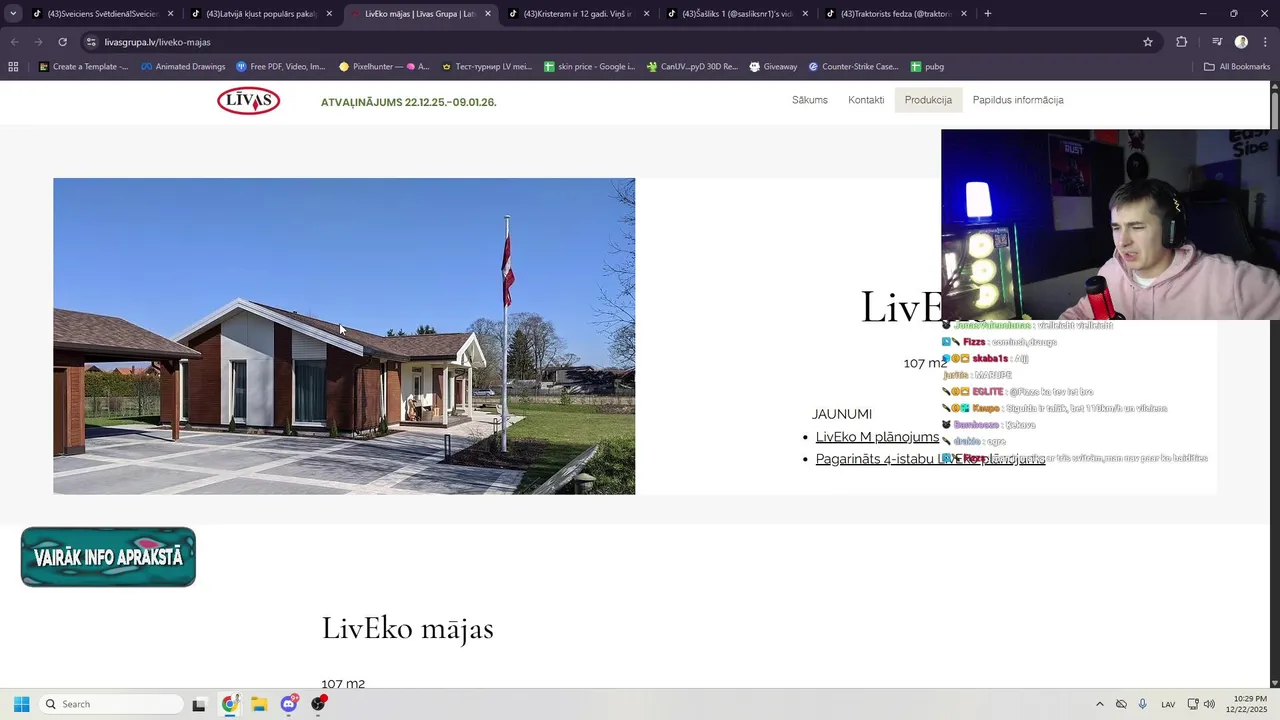Close the Latvijā kļust populārs tab

tap(329, 14)
